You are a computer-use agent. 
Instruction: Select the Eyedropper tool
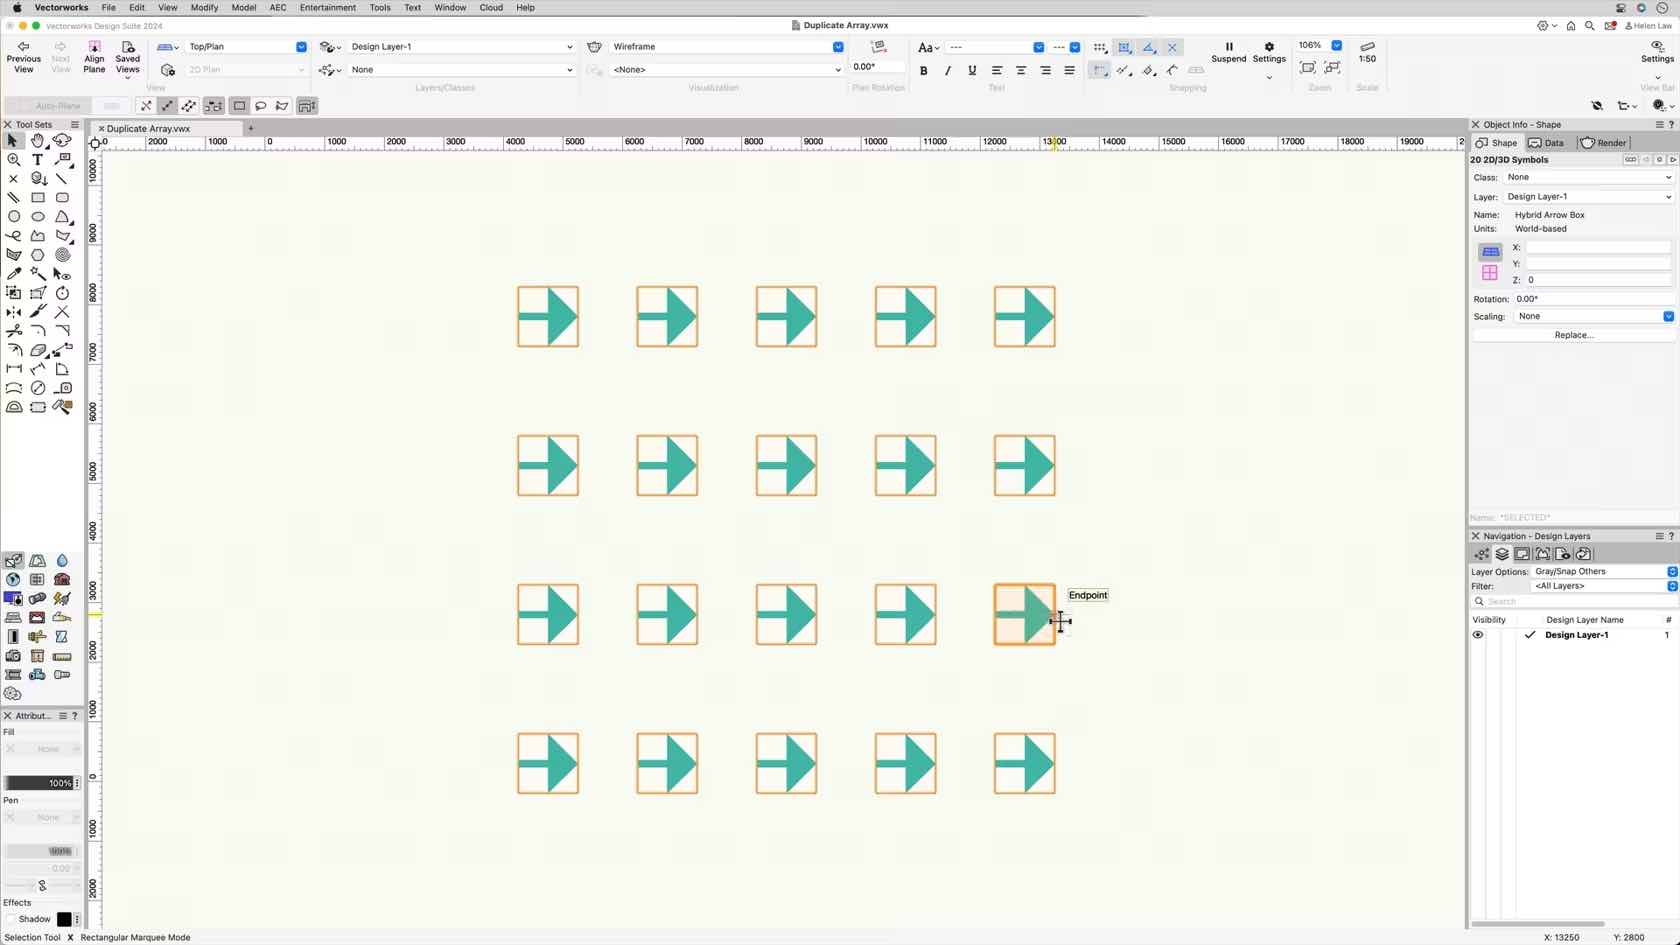(x=13, y=274)
